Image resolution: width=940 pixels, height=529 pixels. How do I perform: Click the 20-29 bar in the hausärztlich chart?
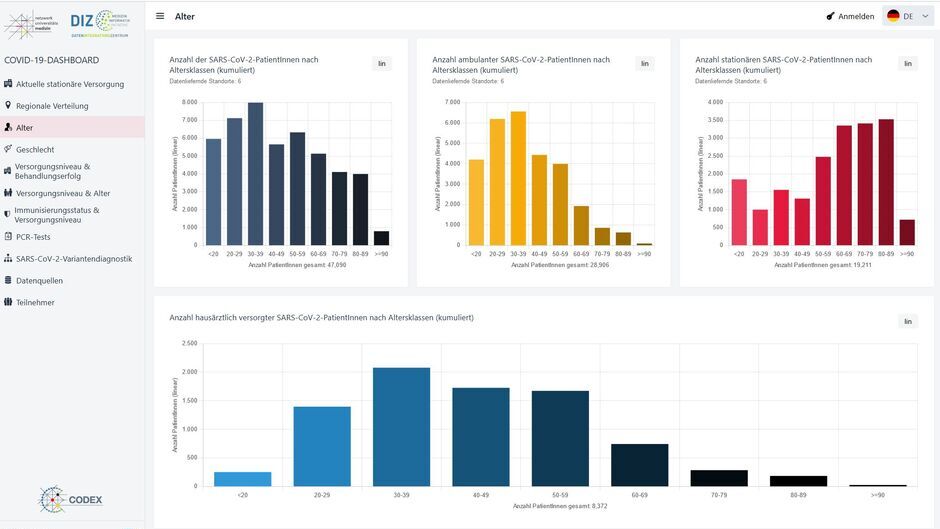click(x=322, y=446)
